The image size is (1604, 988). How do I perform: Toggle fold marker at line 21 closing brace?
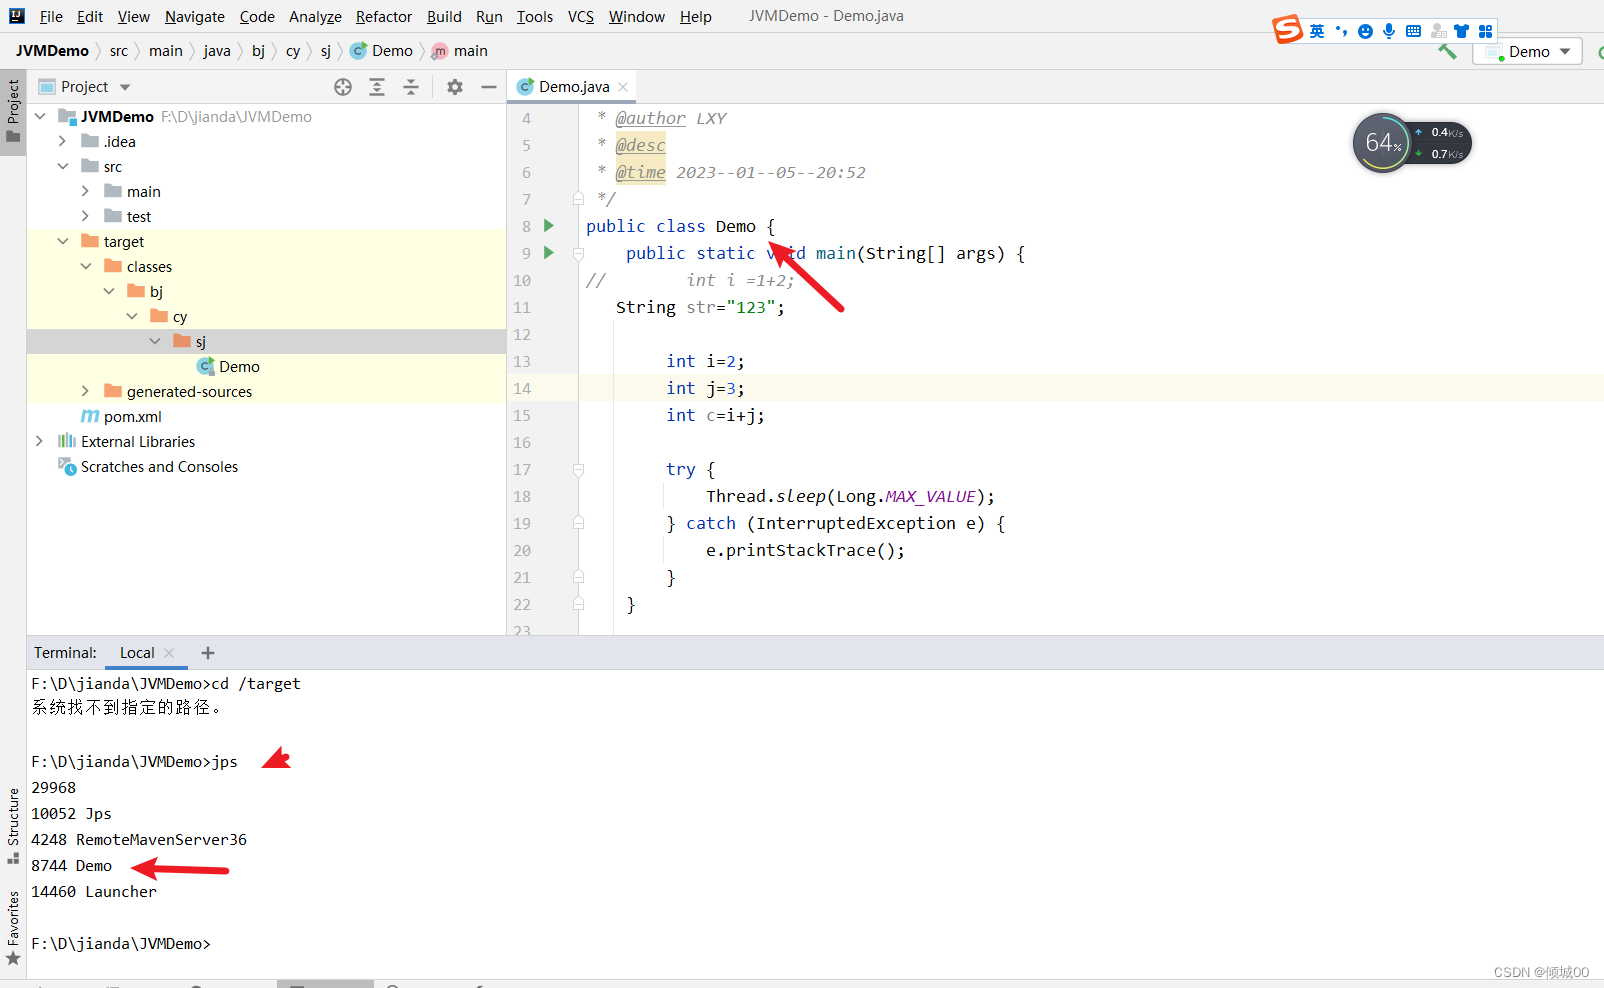578,577
